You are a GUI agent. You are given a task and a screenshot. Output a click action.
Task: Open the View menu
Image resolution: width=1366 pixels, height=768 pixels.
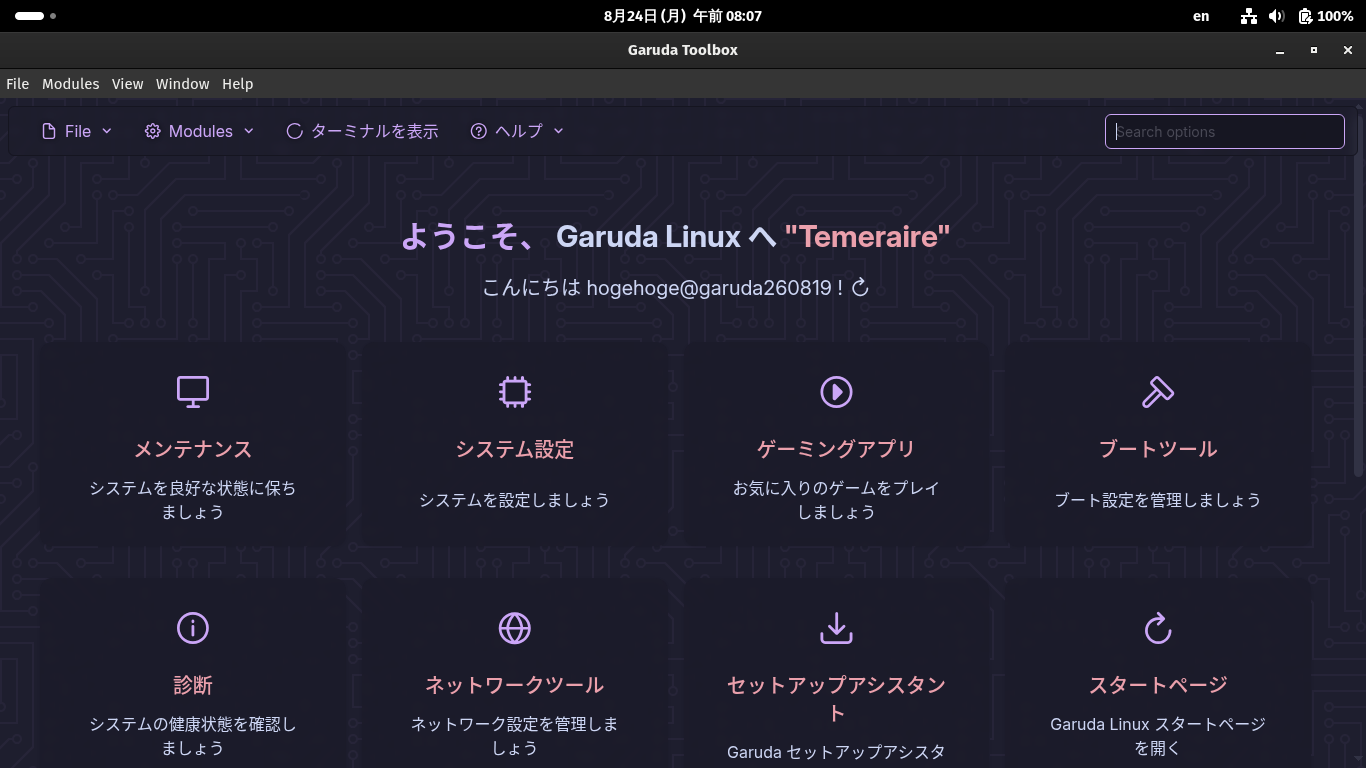coord(128,84)
